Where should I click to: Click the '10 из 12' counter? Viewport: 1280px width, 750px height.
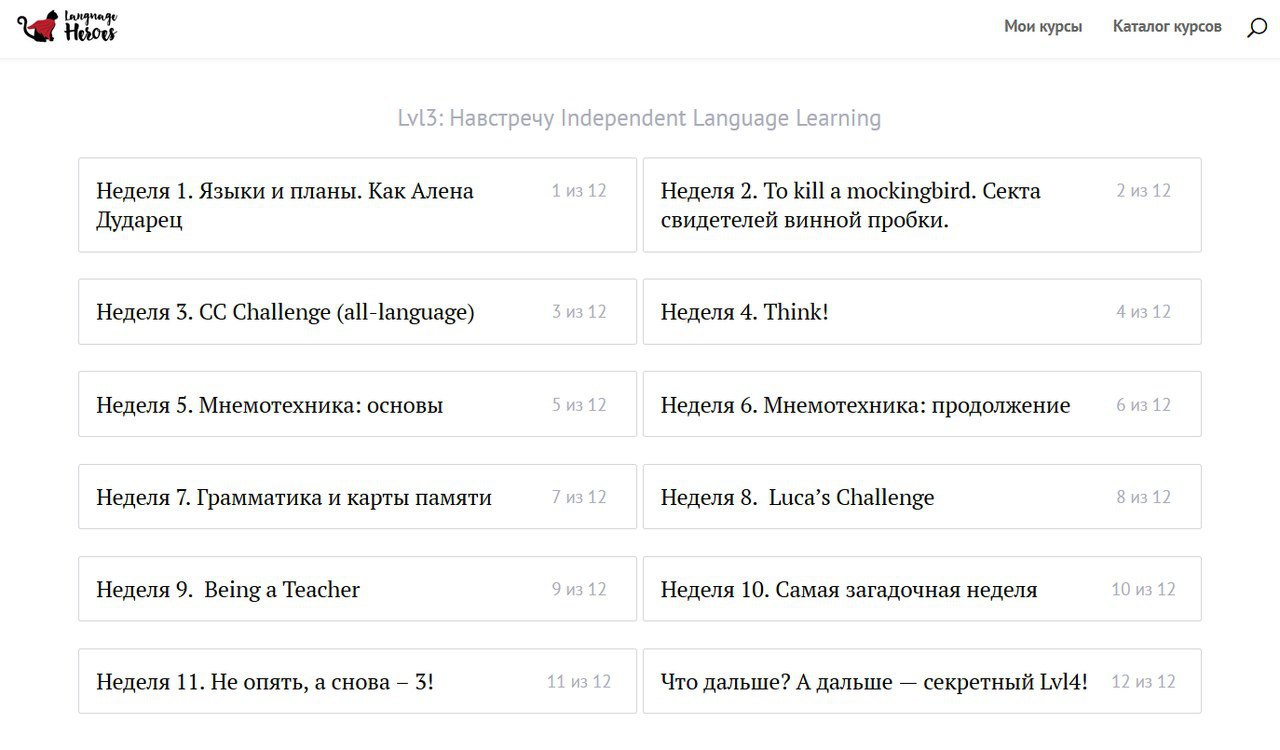click(1143, 589)
